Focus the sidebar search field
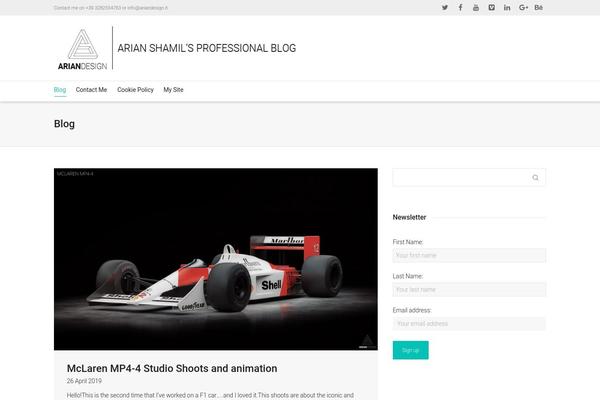This screenshot has width=600, height=400. click(x=469, y=177)
